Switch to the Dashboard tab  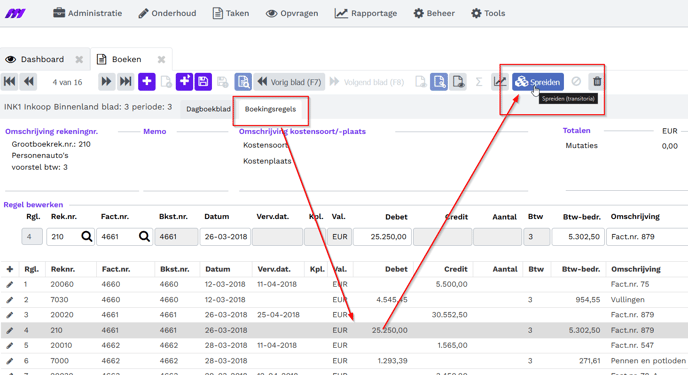pyautogui.click(x=42, y=59)
